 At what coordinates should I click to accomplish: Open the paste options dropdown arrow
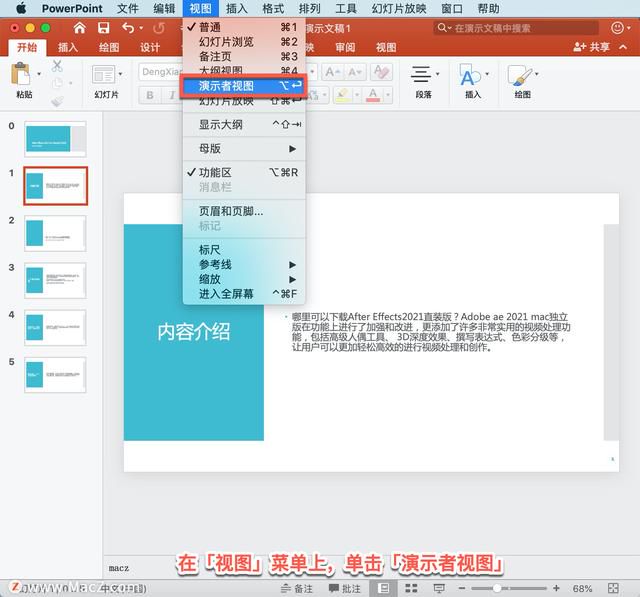tap(39, 74)
